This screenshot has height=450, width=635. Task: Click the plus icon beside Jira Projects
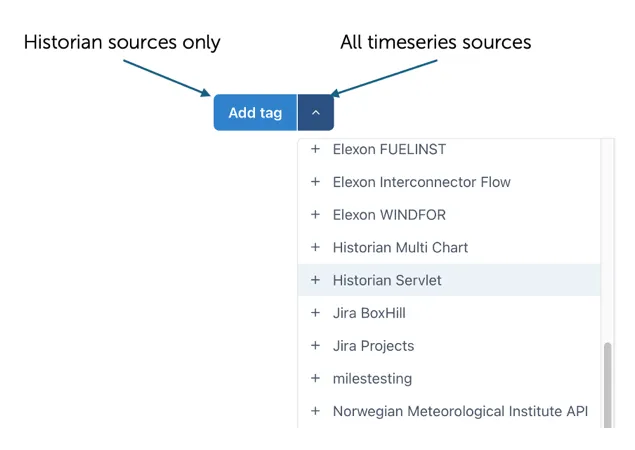pyautogui.click(x=315, y=346)
